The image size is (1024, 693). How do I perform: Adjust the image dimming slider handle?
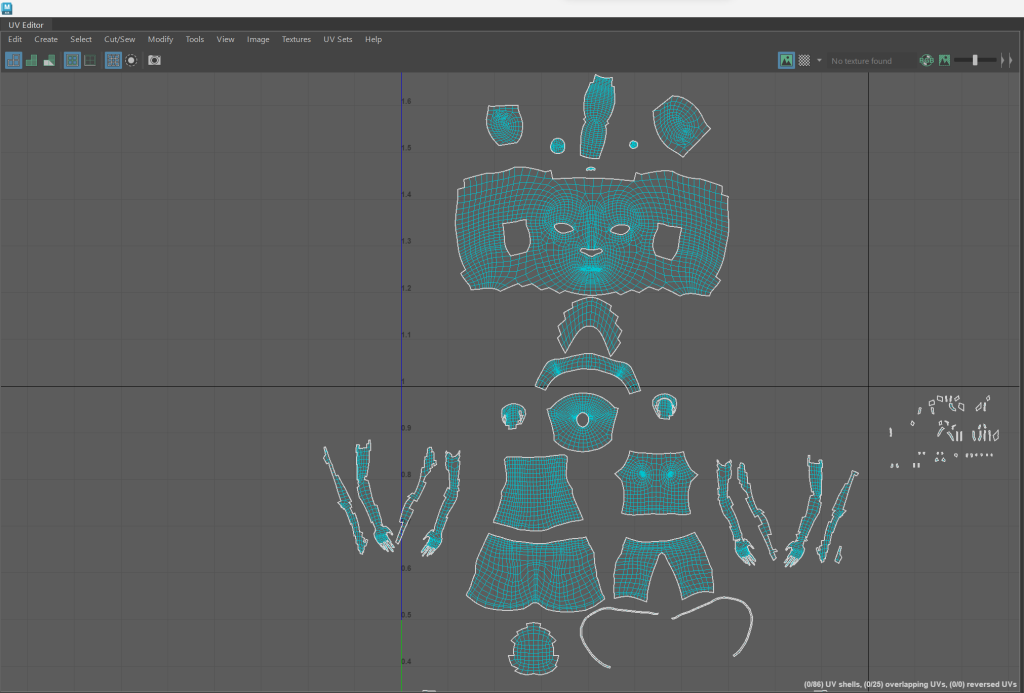[x=975, y=61]
